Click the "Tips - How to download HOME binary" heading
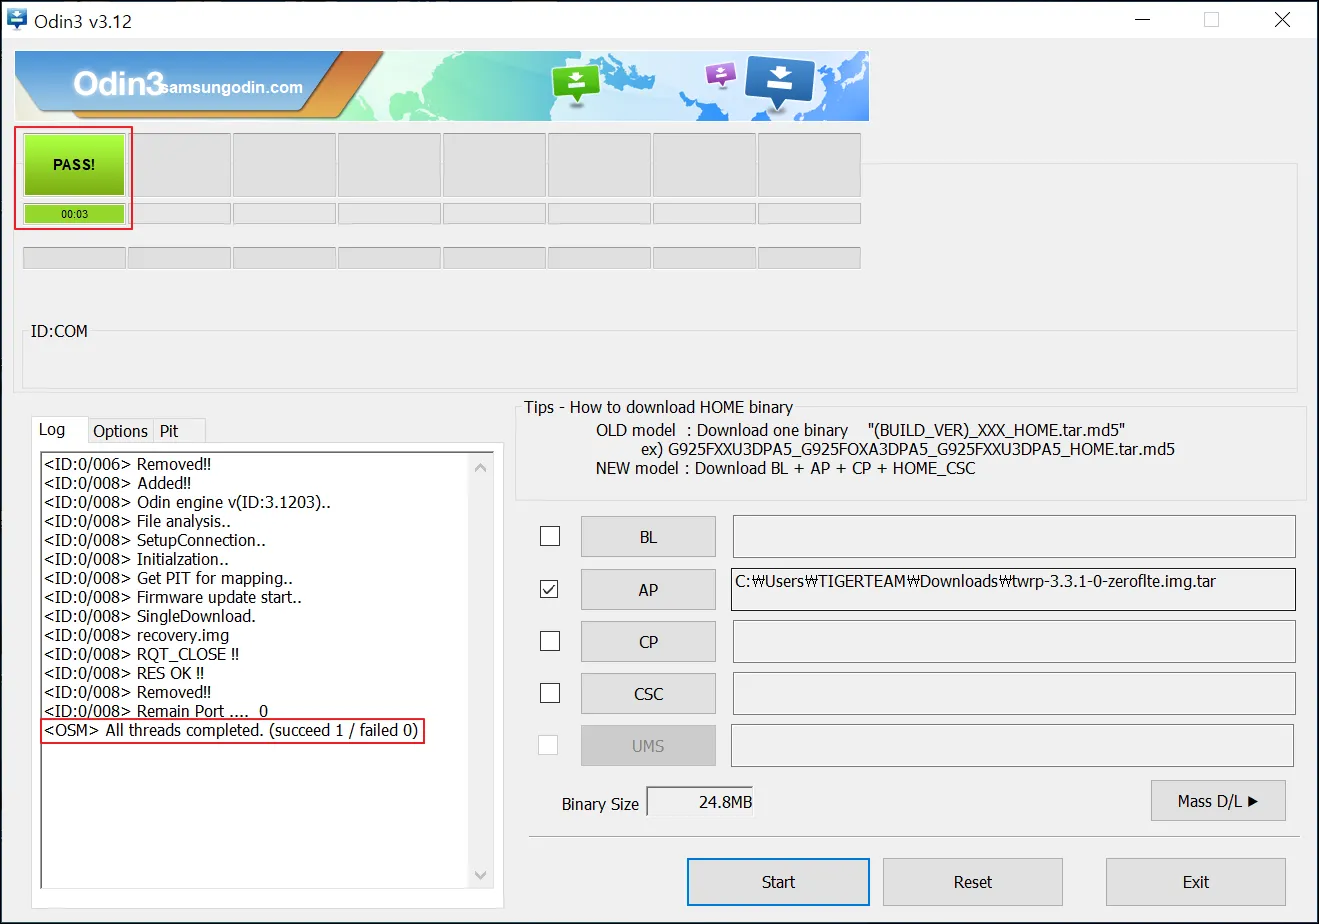This screenshot has height=924, width=1319. point(659,407)
